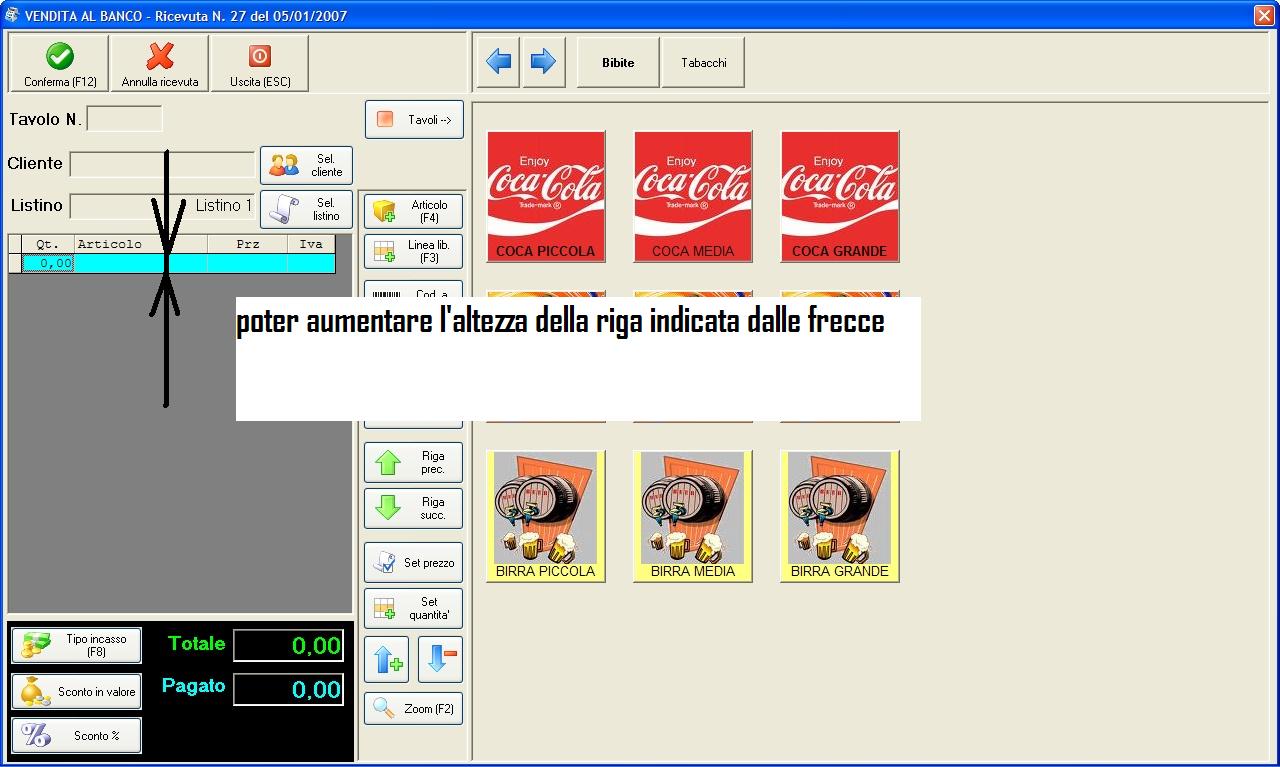1280x767 pixels.
Task: Open the Tavoli panel
Action: tap(414, 120)
